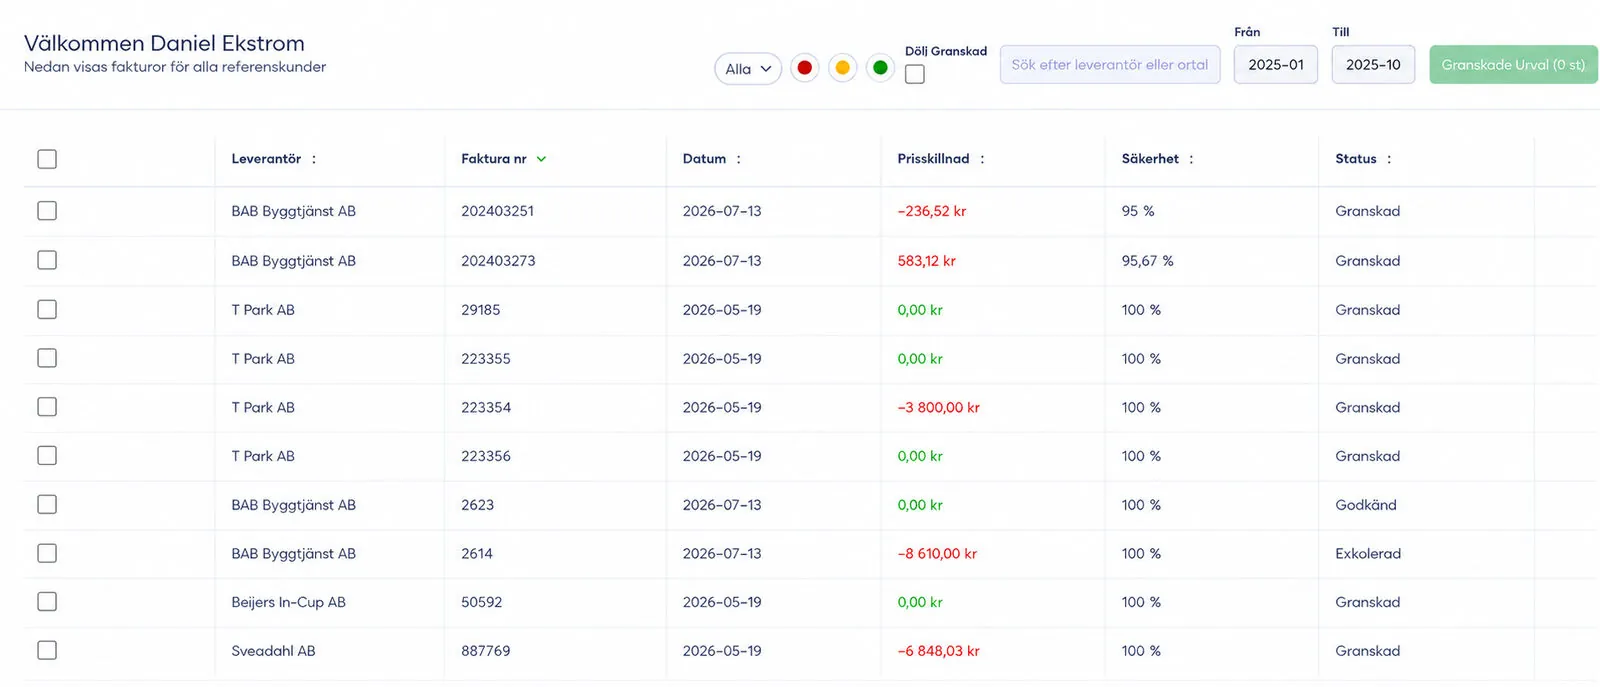Open the Beijers In-Cup AB invoice row
1600x687 pixels.
coord(810,602)
